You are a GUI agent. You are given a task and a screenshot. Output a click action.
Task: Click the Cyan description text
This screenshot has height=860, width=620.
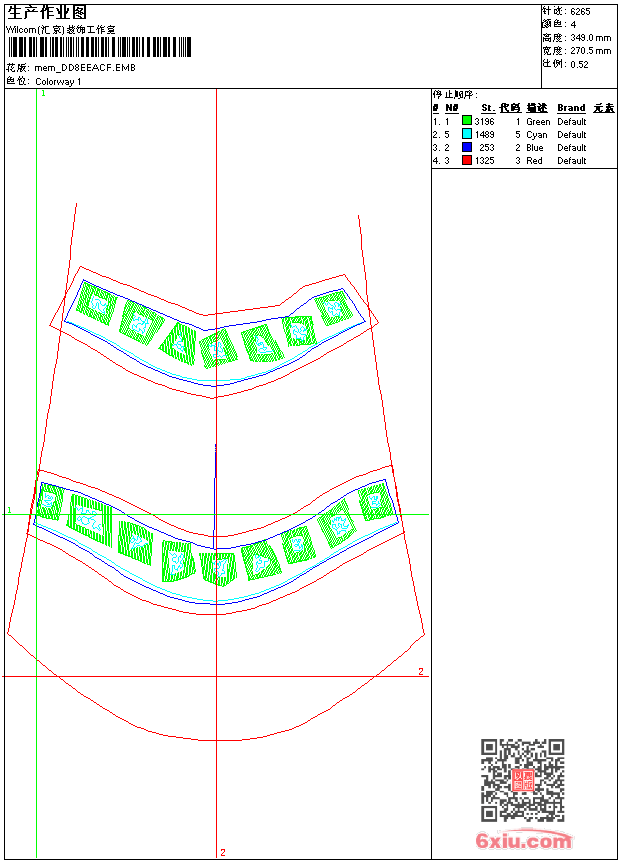537,135
